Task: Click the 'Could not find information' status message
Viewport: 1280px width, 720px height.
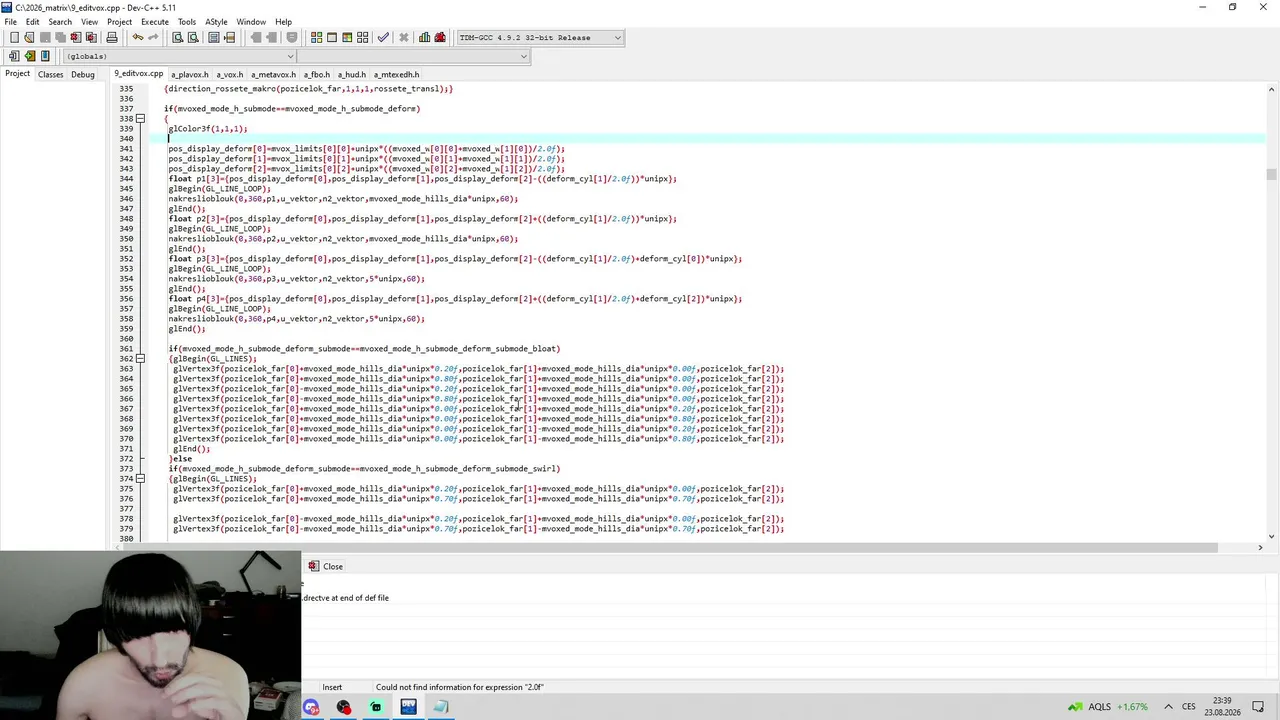Action: 460,687
